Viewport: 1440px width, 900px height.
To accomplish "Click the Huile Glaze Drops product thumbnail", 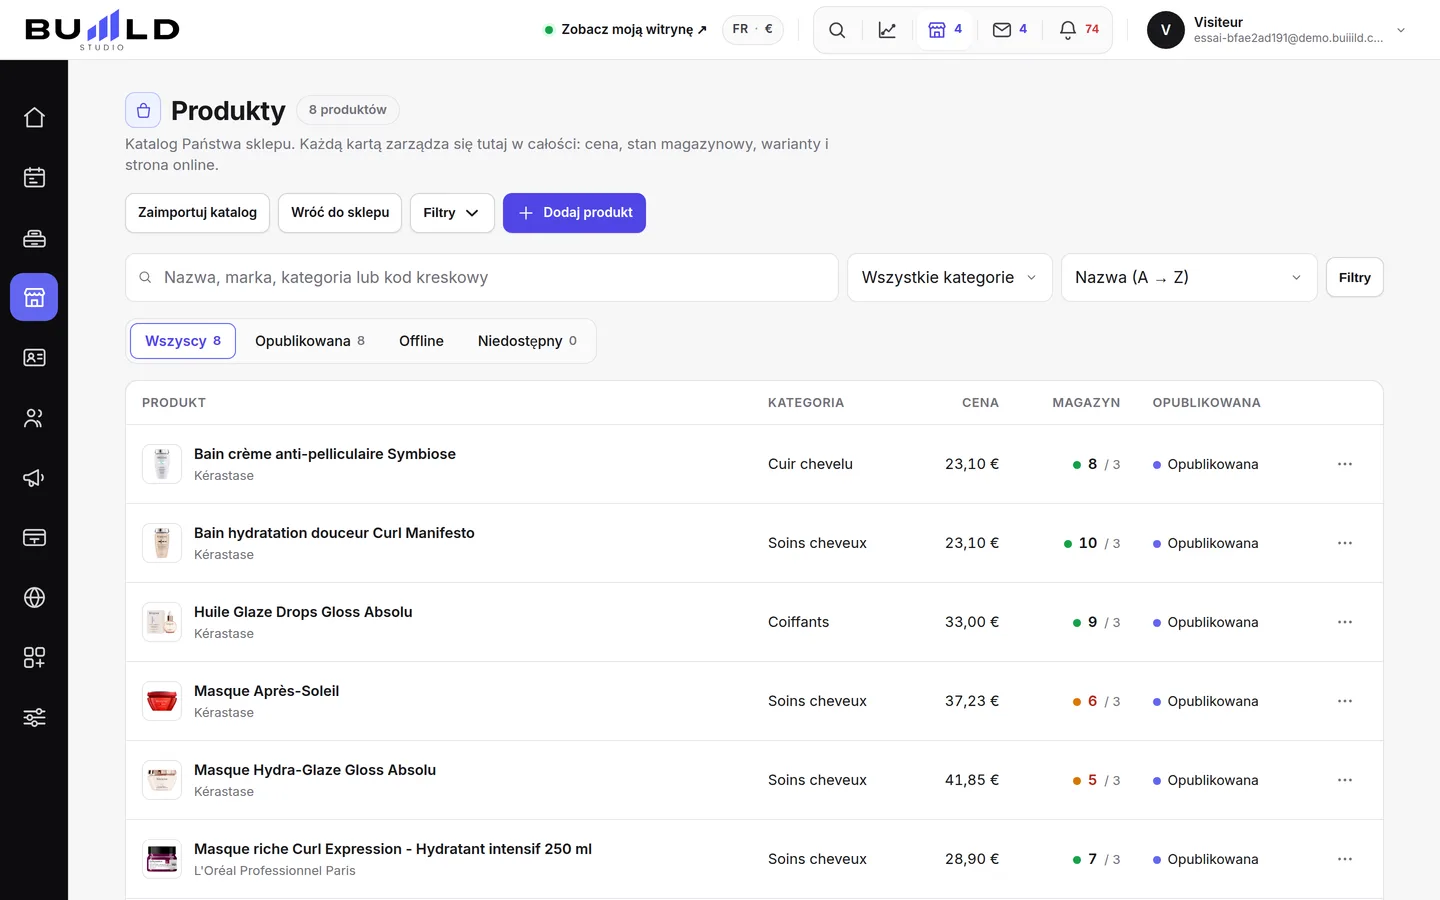I will click(162, 622).
